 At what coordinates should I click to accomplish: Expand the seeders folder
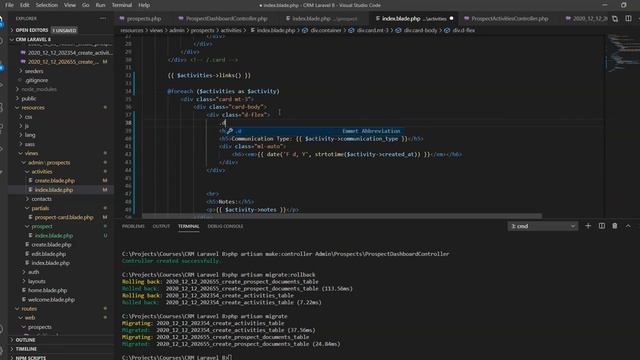tap(34, 71)
